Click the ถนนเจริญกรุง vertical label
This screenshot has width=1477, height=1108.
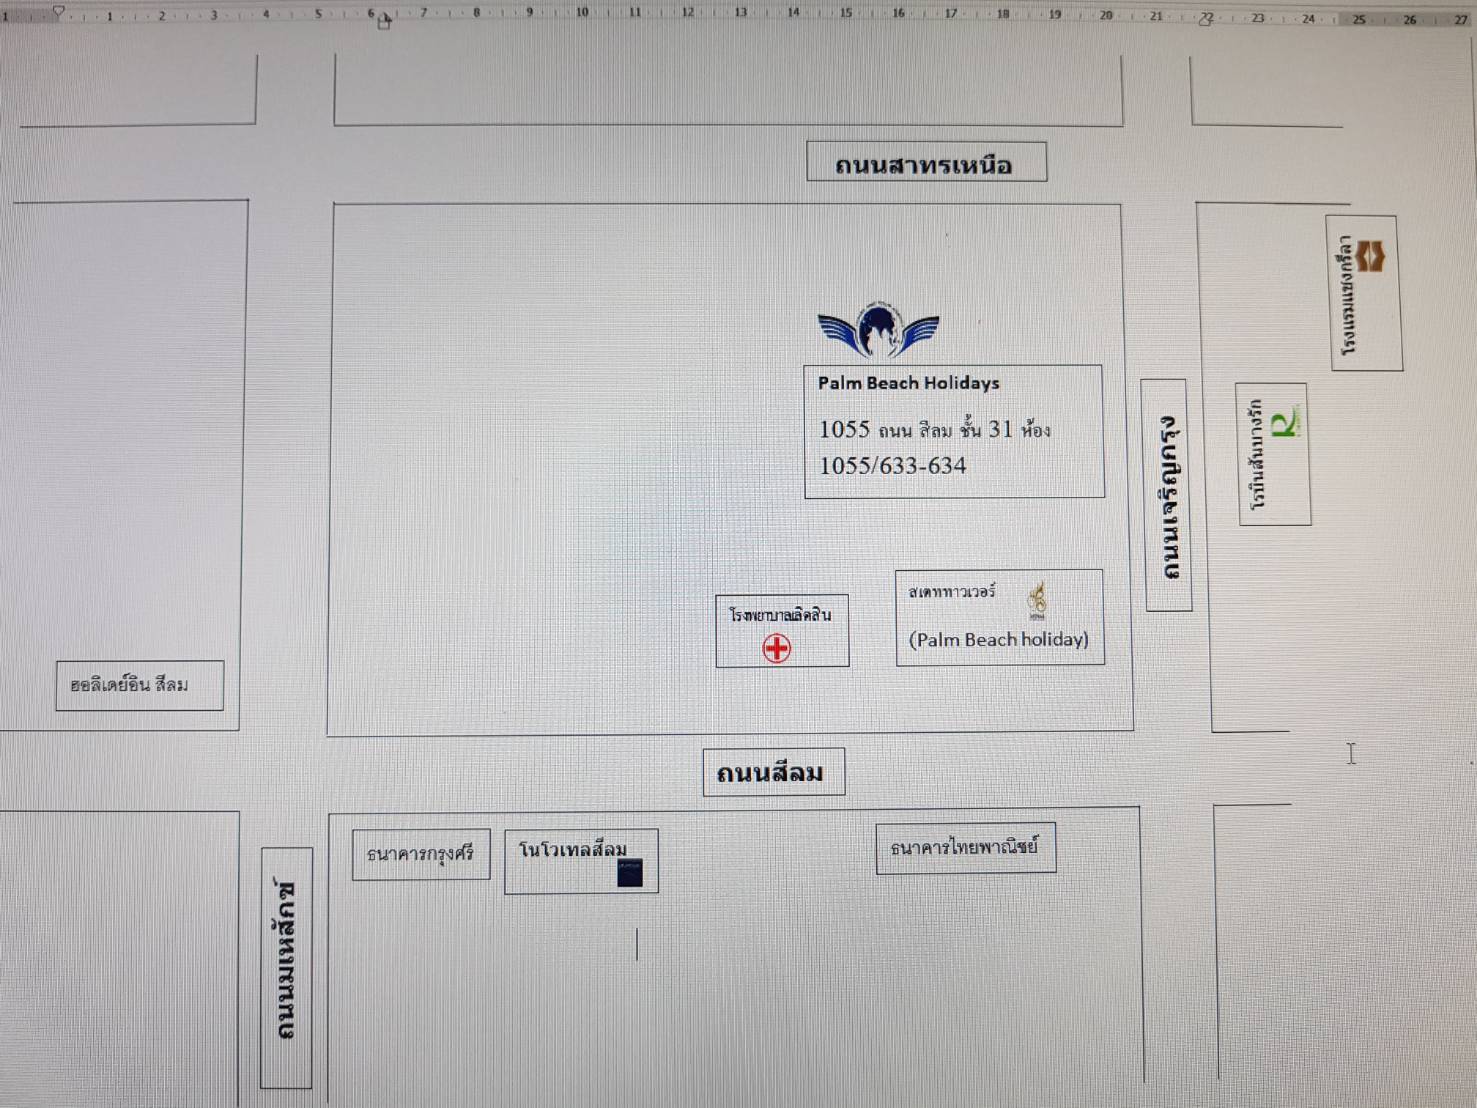pos(1168,495)
